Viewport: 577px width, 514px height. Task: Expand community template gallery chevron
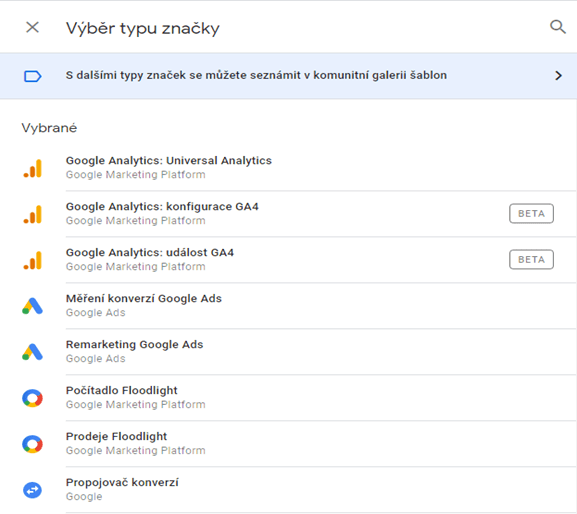click(558, 76)
